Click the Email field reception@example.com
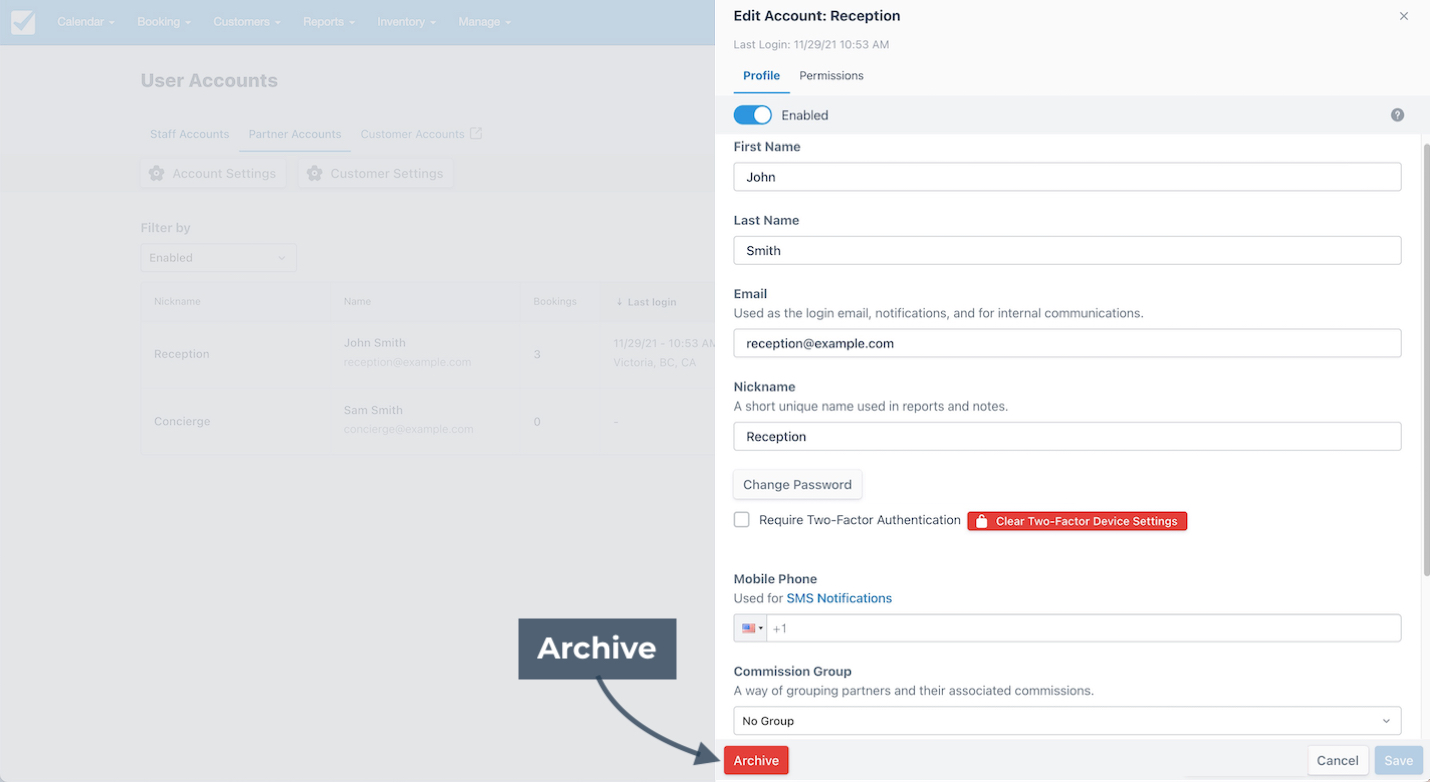The image size is (1430, 782). click(x=1067, y=343)
